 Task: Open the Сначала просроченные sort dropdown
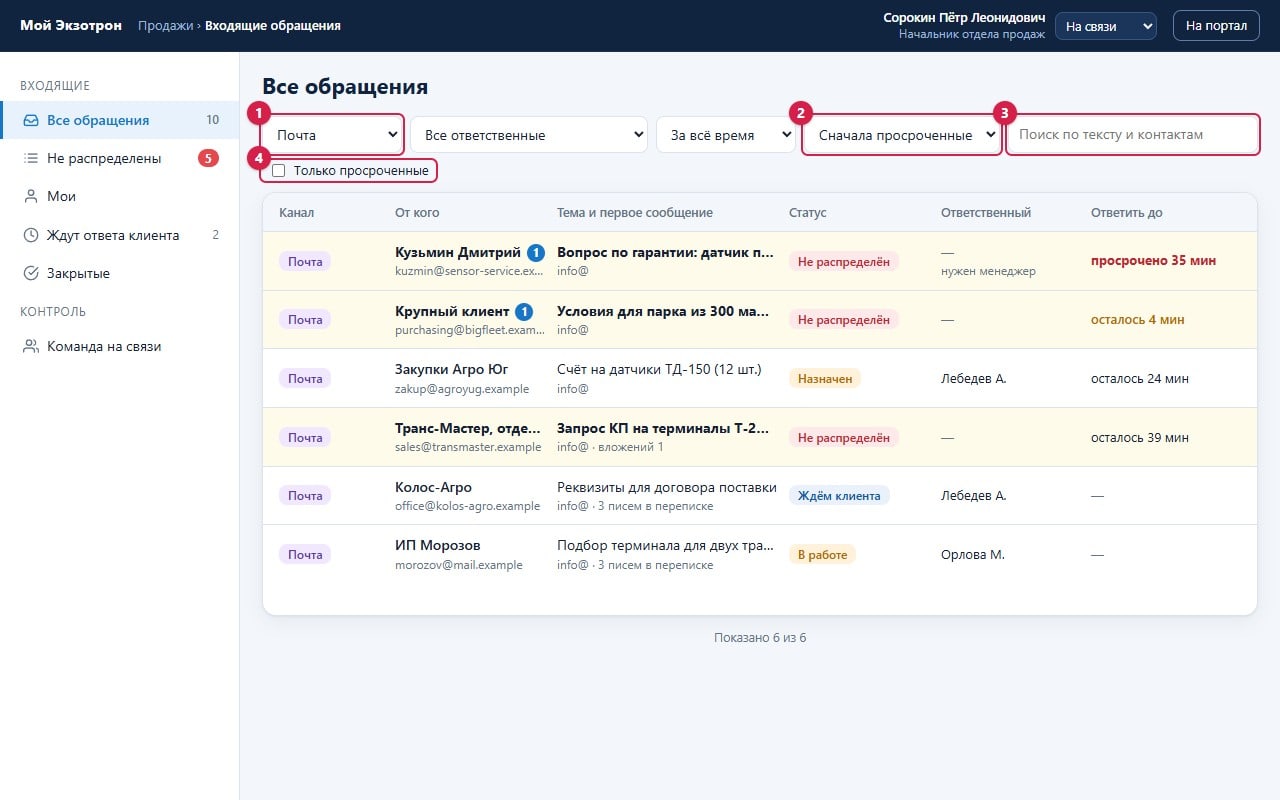pos(902,134)
